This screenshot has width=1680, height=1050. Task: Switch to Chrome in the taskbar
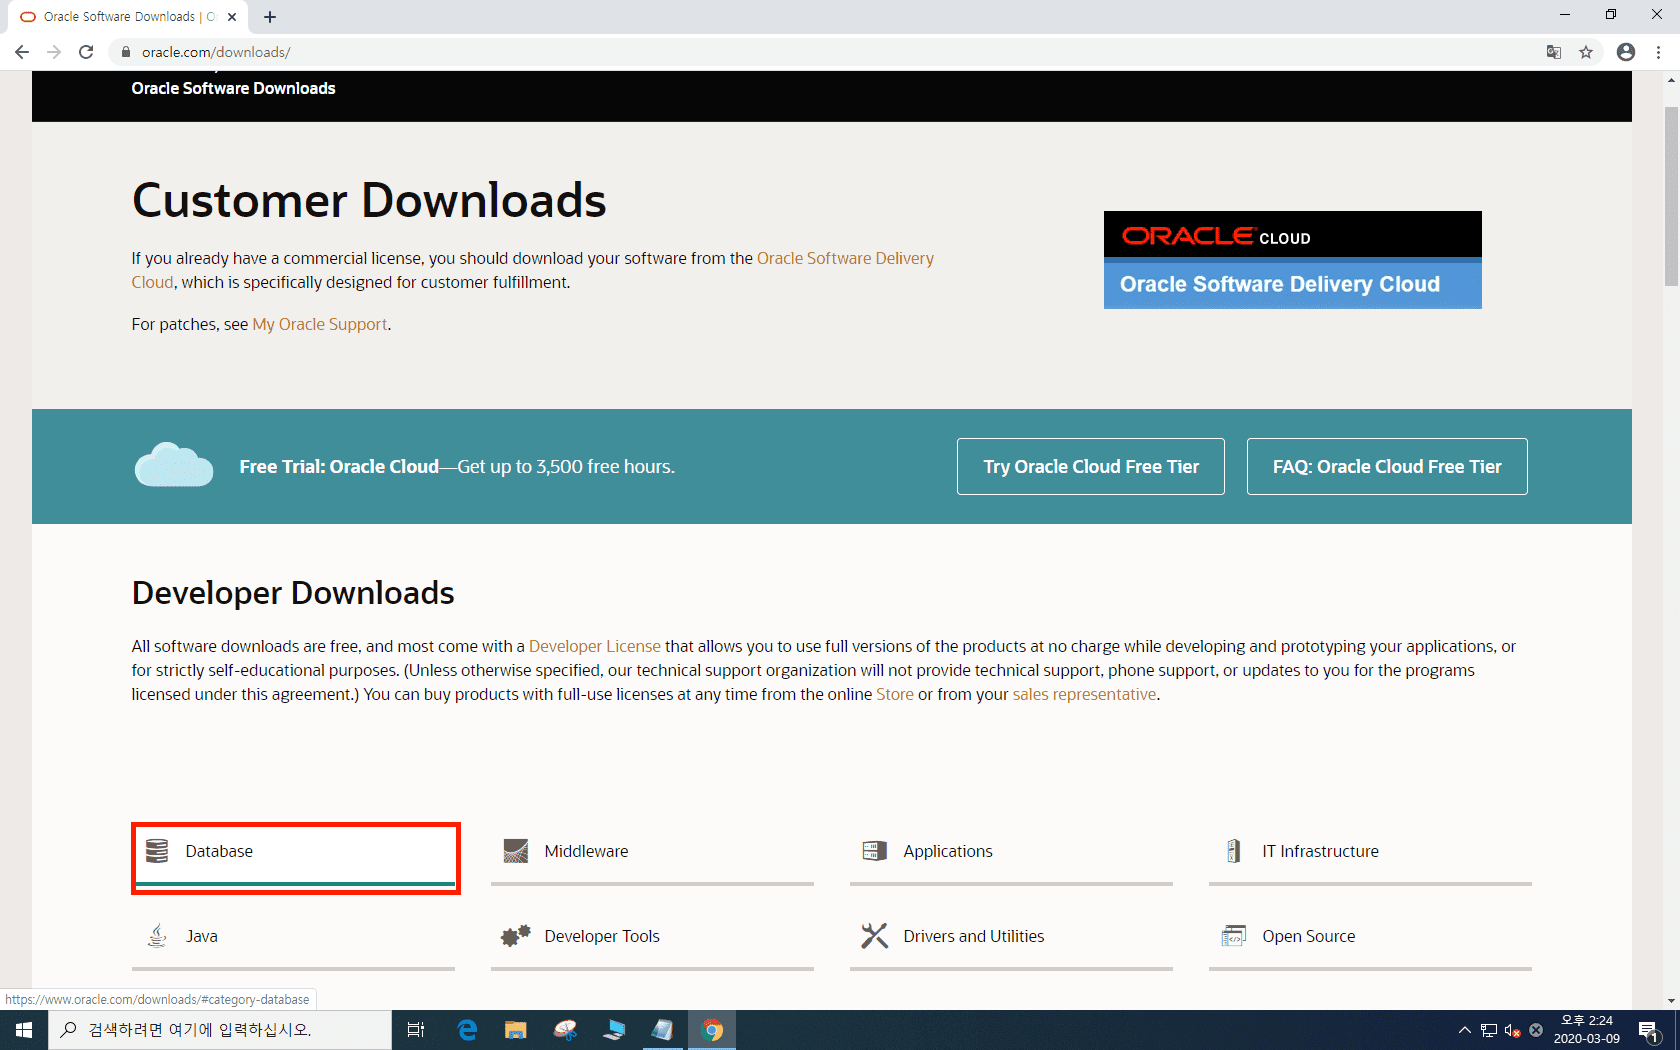(x=712, y=1030)
